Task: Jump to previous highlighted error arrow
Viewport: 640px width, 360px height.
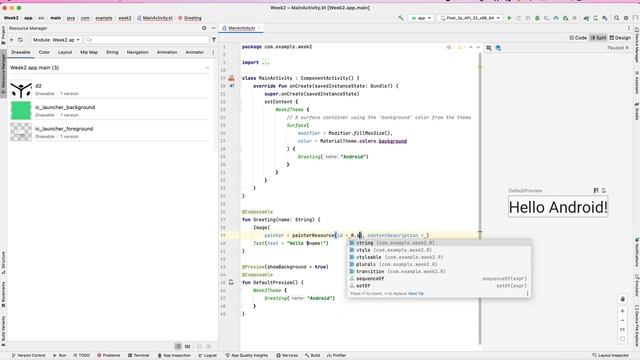Action: [x=471, y=47]
